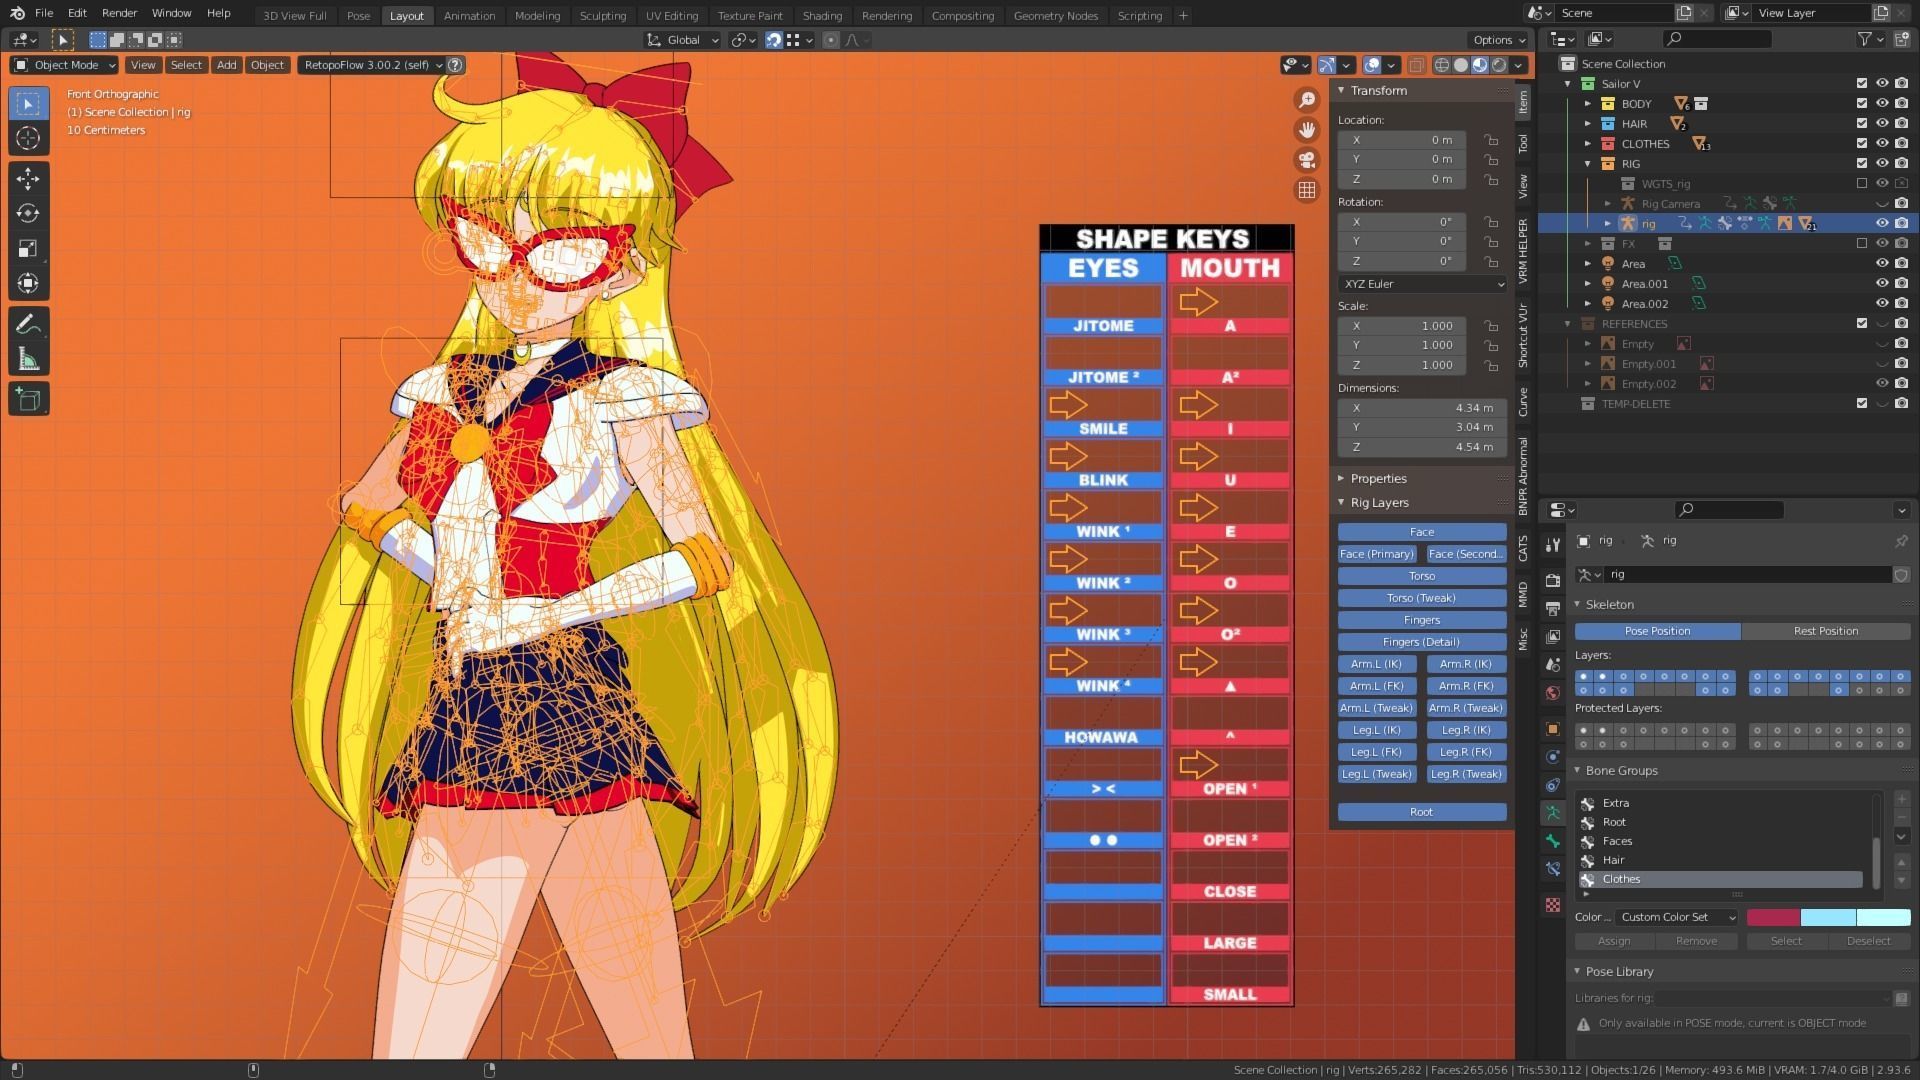Open the VRM HELPER sidebar tab
The height and width of the screenshot is (1080, 1920).
pyautogui.click(x=1523, y=251)
